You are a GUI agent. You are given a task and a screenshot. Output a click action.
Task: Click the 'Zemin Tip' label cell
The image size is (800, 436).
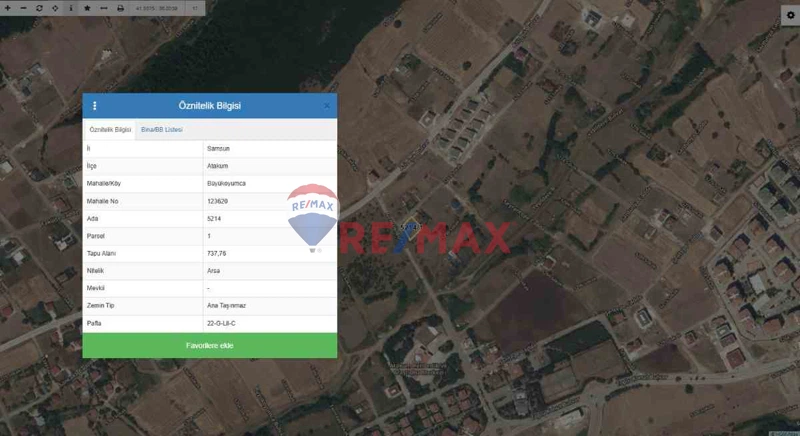(143, 305)
